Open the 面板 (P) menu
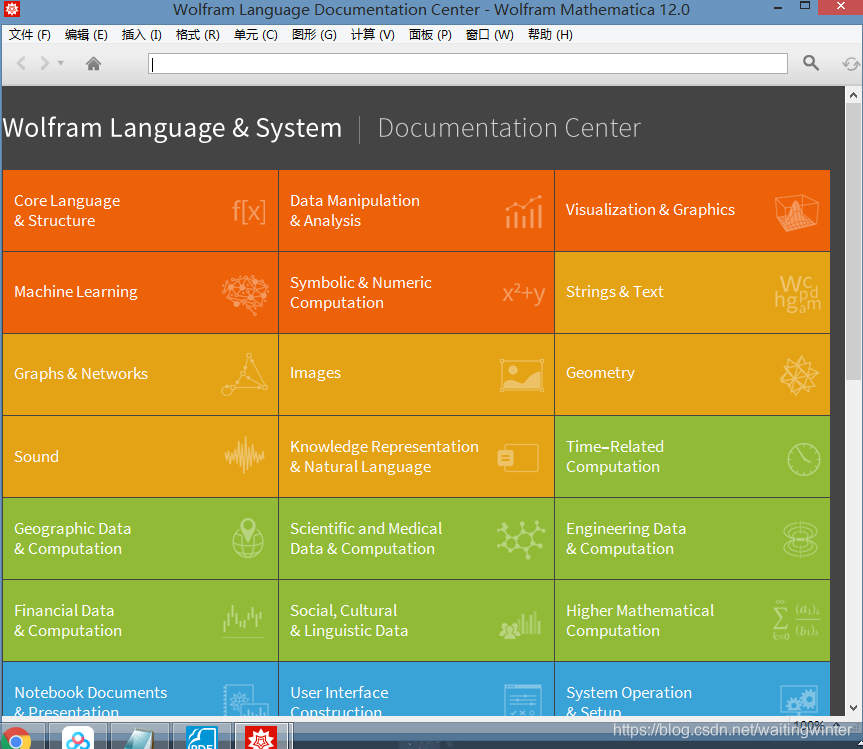 (430, 35)
